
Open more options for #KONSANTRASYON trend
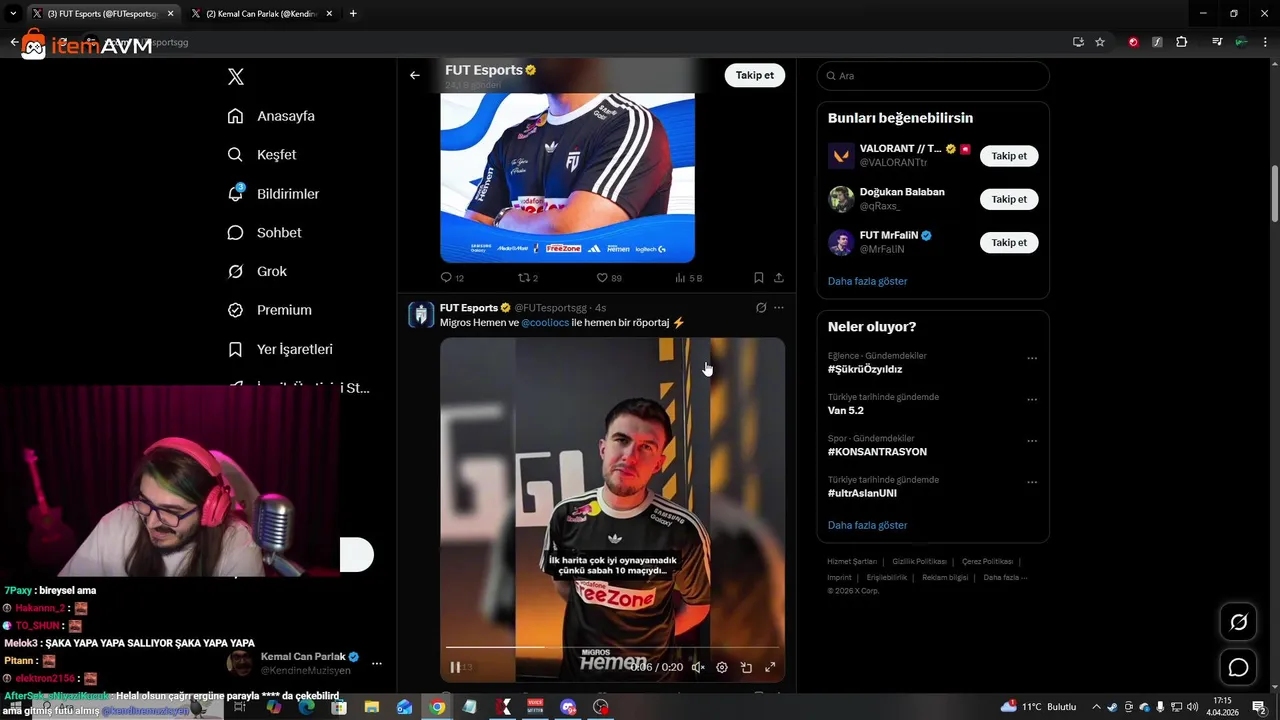(1032, 441)
